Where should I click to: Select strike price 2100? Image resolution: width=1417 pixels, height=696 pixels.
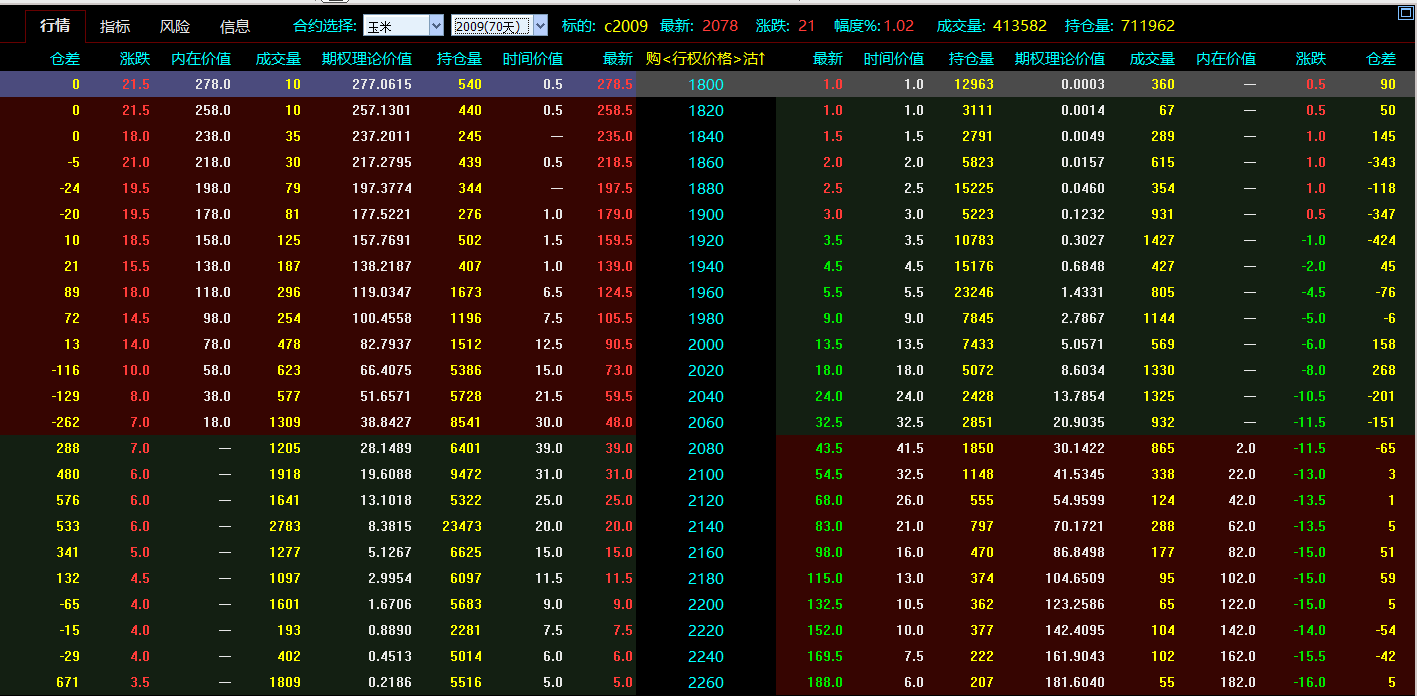706,474
